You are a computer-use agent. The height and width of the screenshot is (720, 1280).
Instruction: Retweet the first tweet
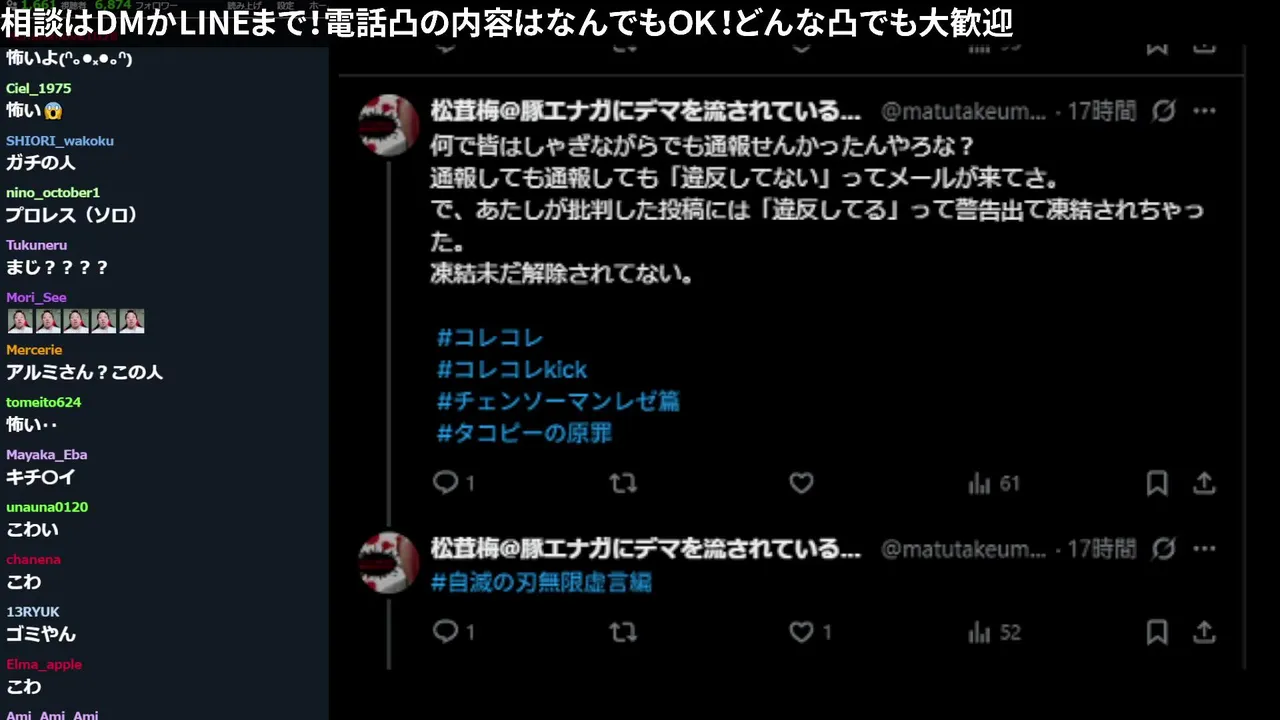click(623, 483)
